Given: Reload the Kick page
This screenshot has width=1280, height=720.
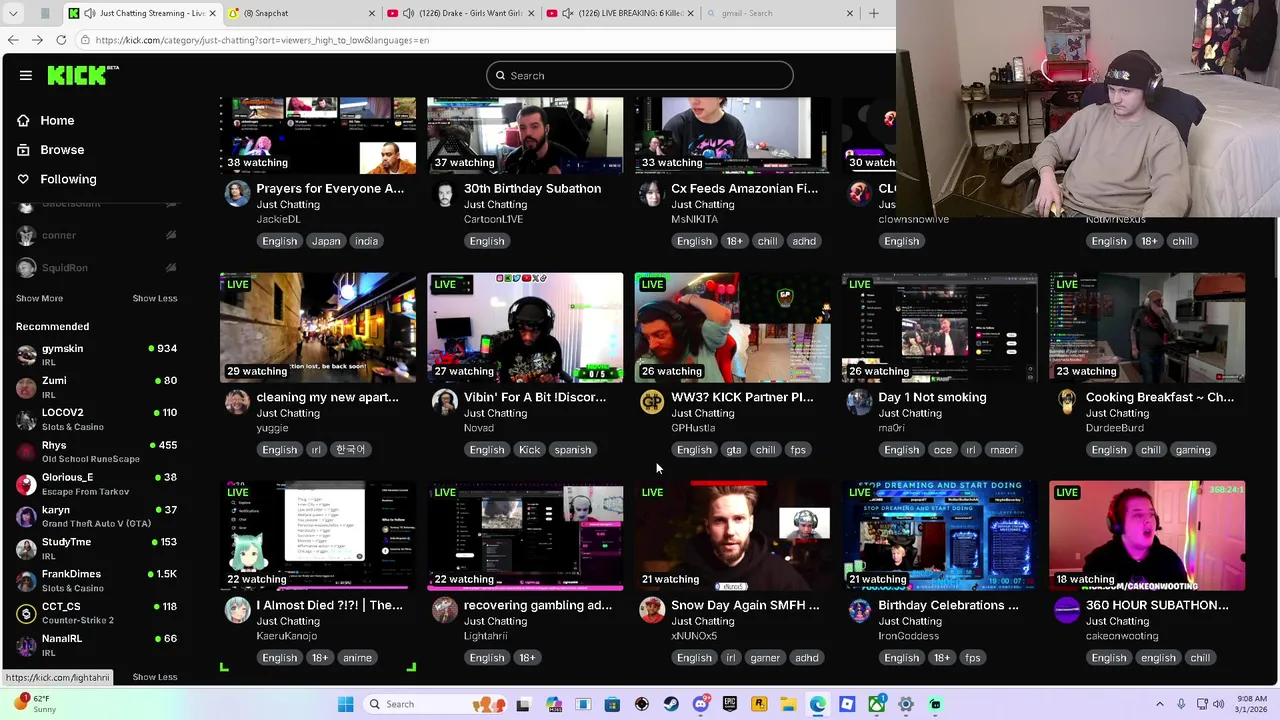Looking at the screenshot, I should pyautogui.click(x=61, y=40).
